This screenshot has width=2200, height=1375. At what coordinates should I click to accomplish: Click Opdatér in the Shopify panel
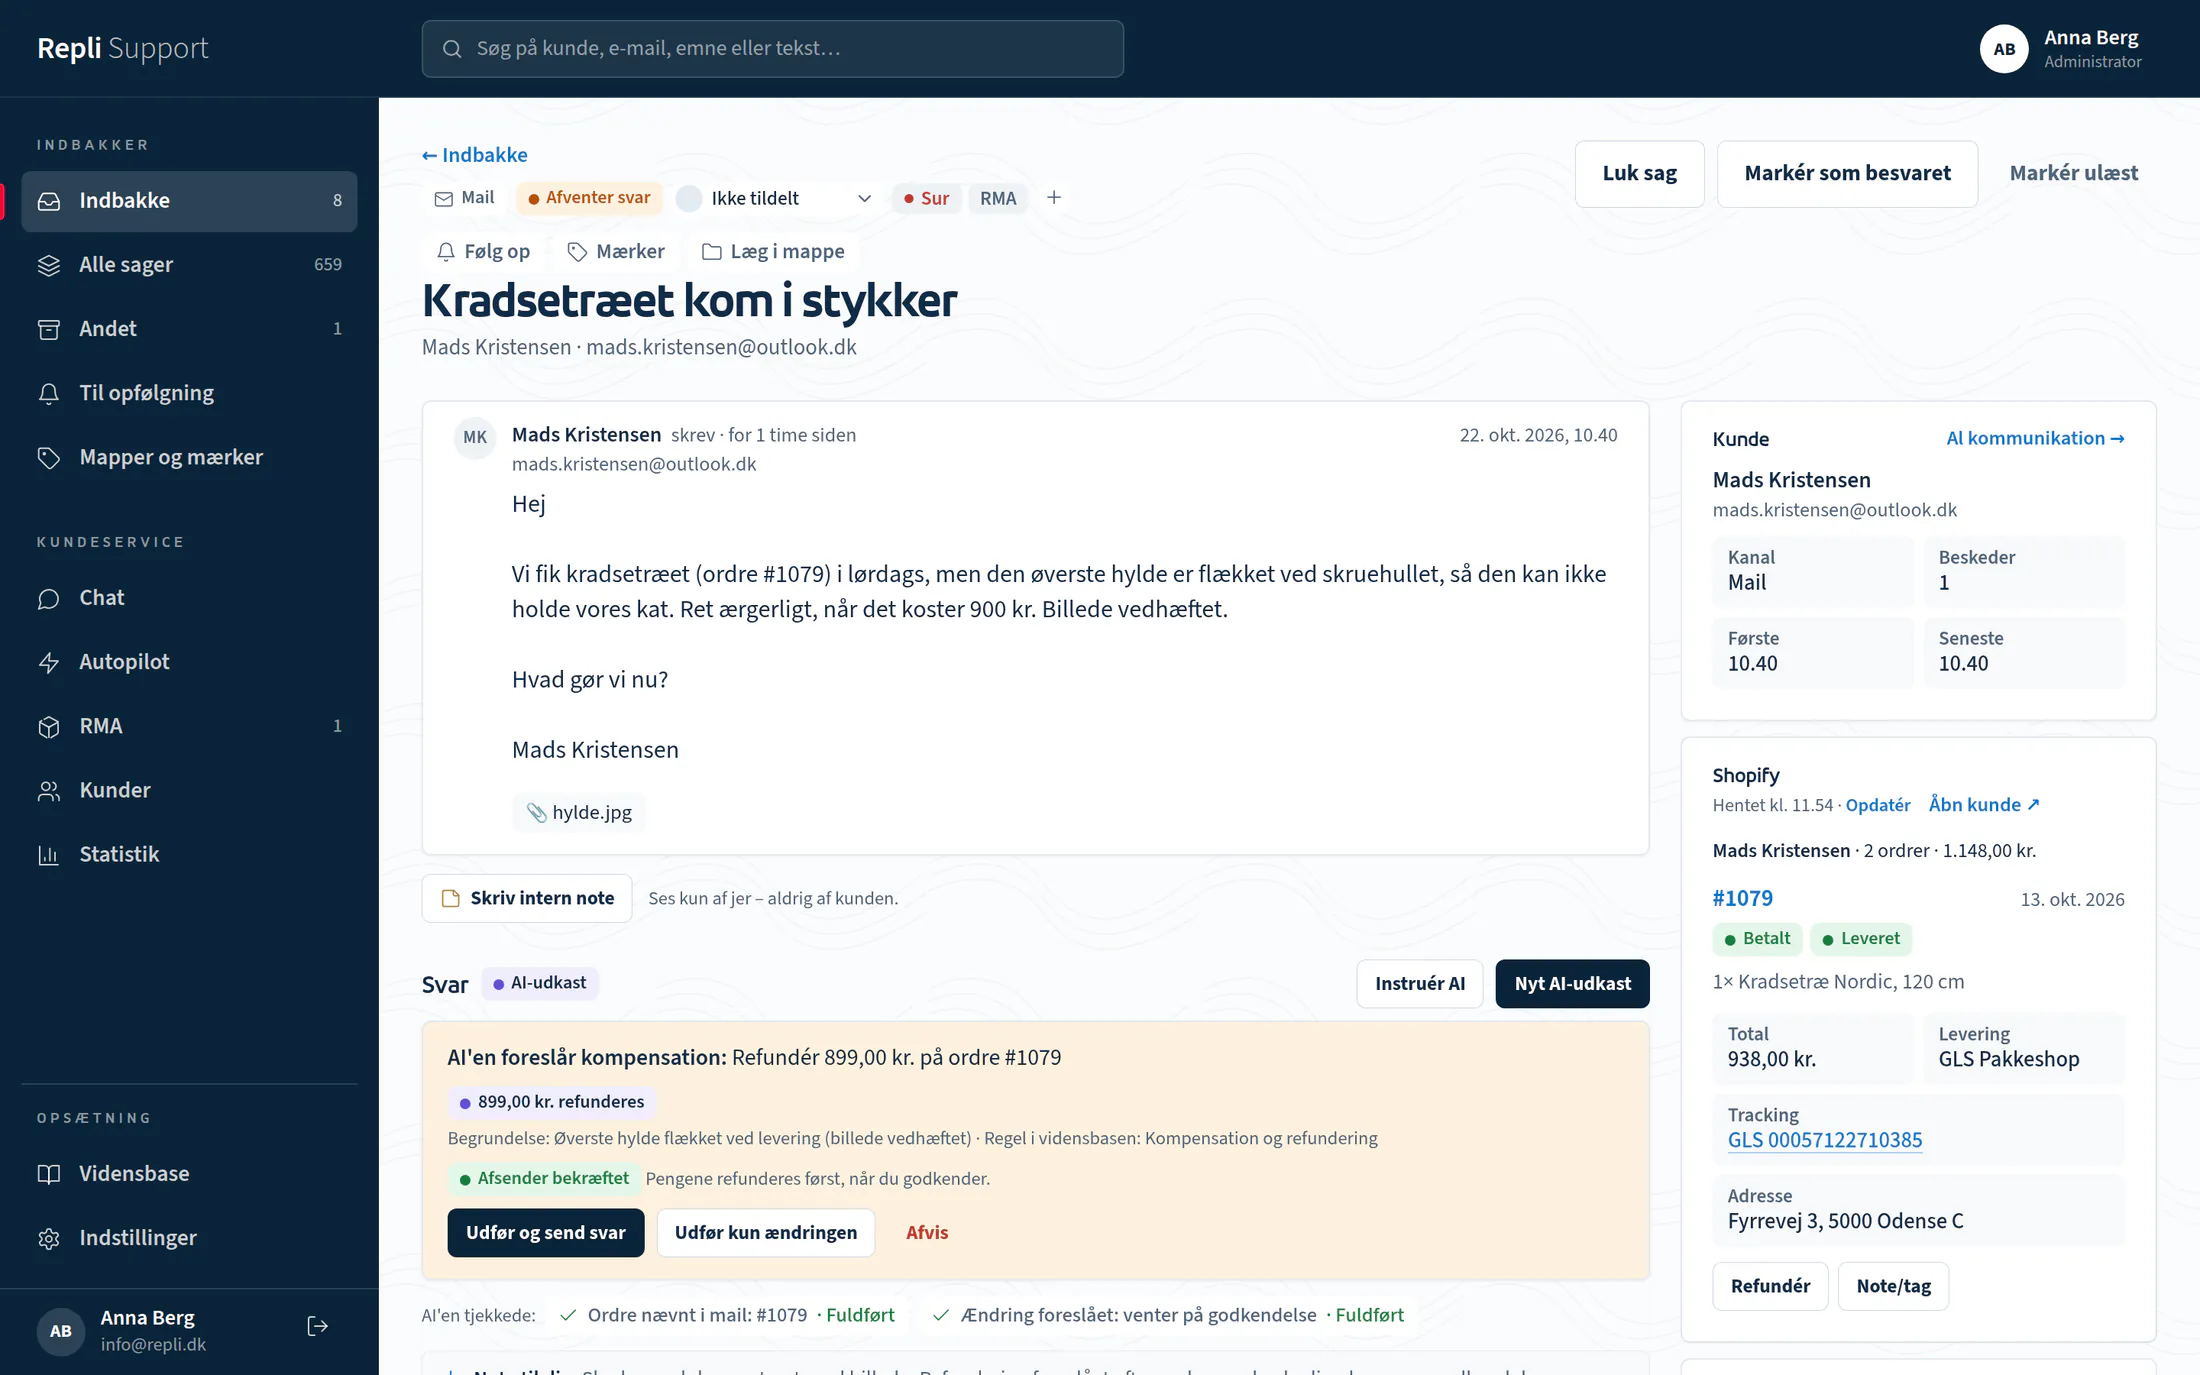coord(1878,805)
